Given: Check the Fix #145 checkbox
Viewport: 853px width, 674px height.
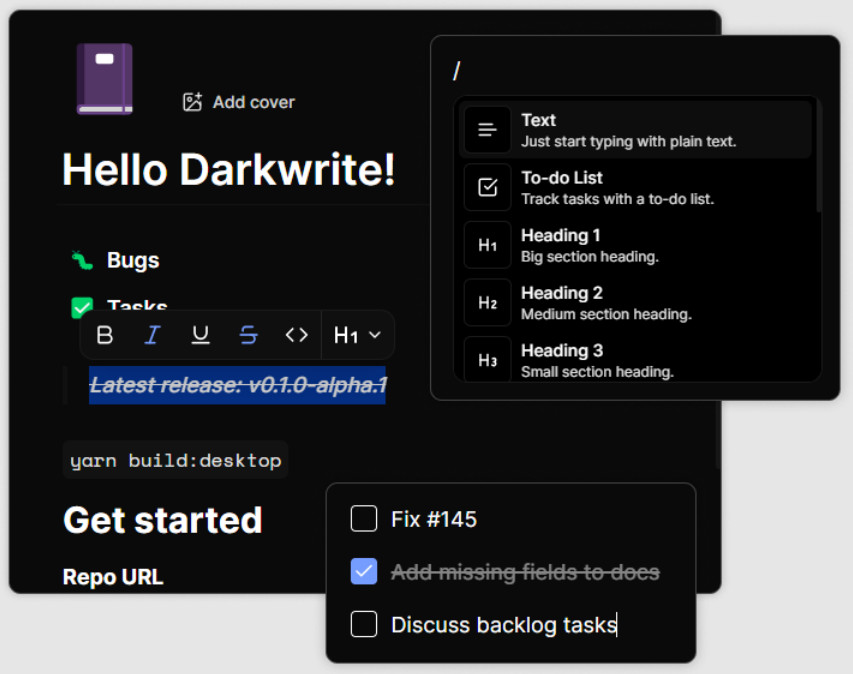Looking at the screenshot, I should click(364, 518).
